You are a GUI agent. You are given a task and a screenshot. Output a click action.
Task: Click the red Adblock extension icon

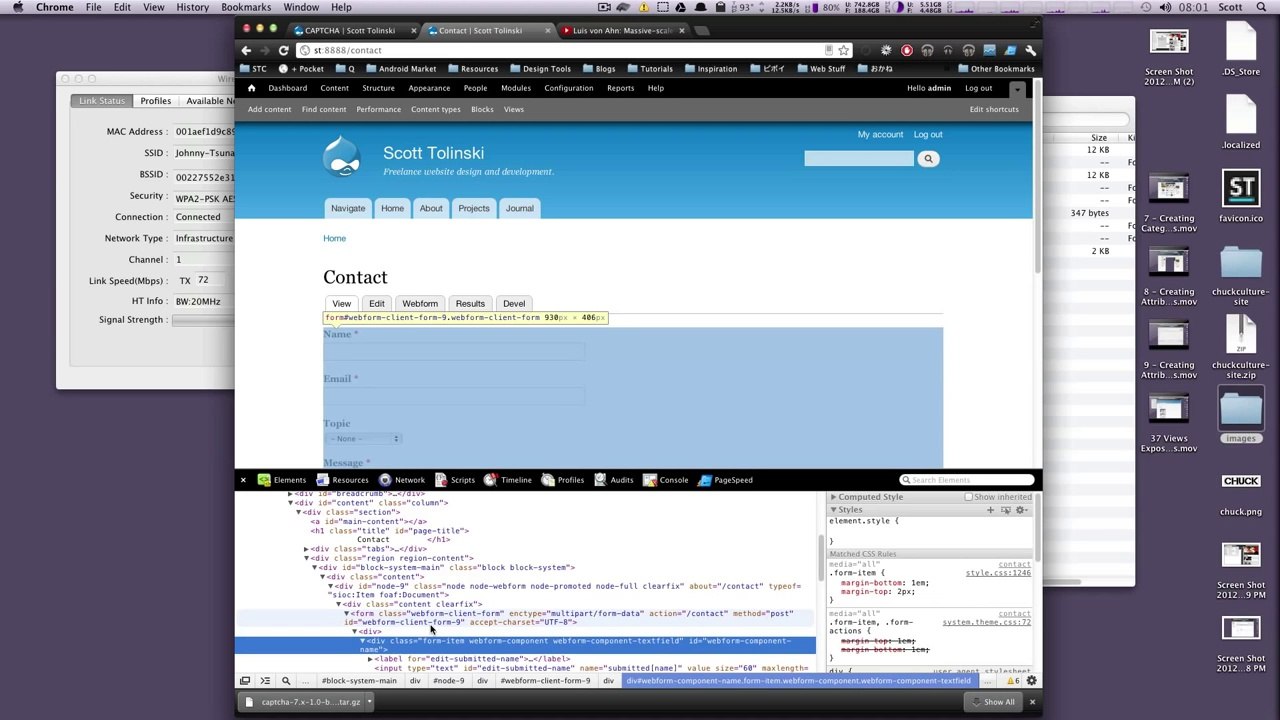[907, 50]
